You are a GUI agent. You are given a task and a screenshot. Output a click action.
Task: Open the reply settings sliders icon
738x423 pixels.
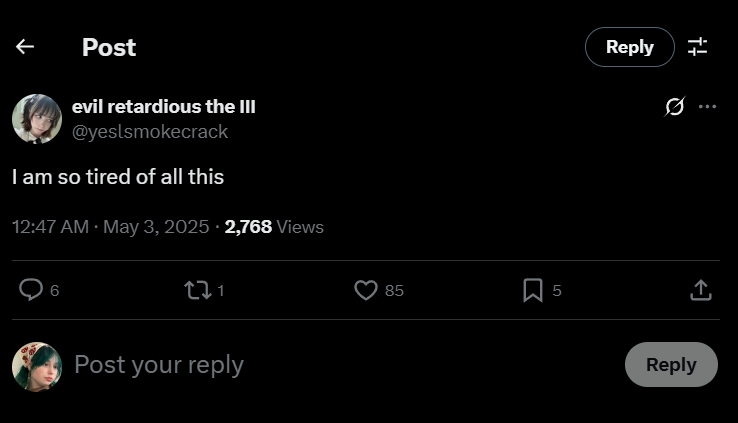697,47
